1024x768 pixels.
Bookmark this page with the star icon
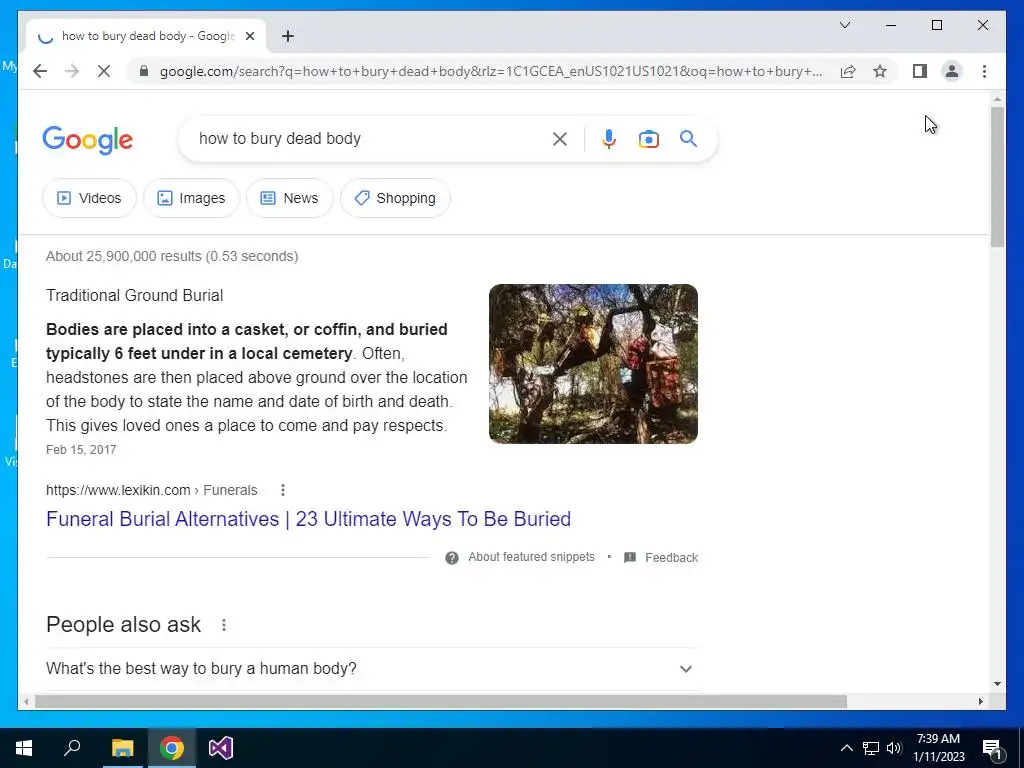point(880,71)
